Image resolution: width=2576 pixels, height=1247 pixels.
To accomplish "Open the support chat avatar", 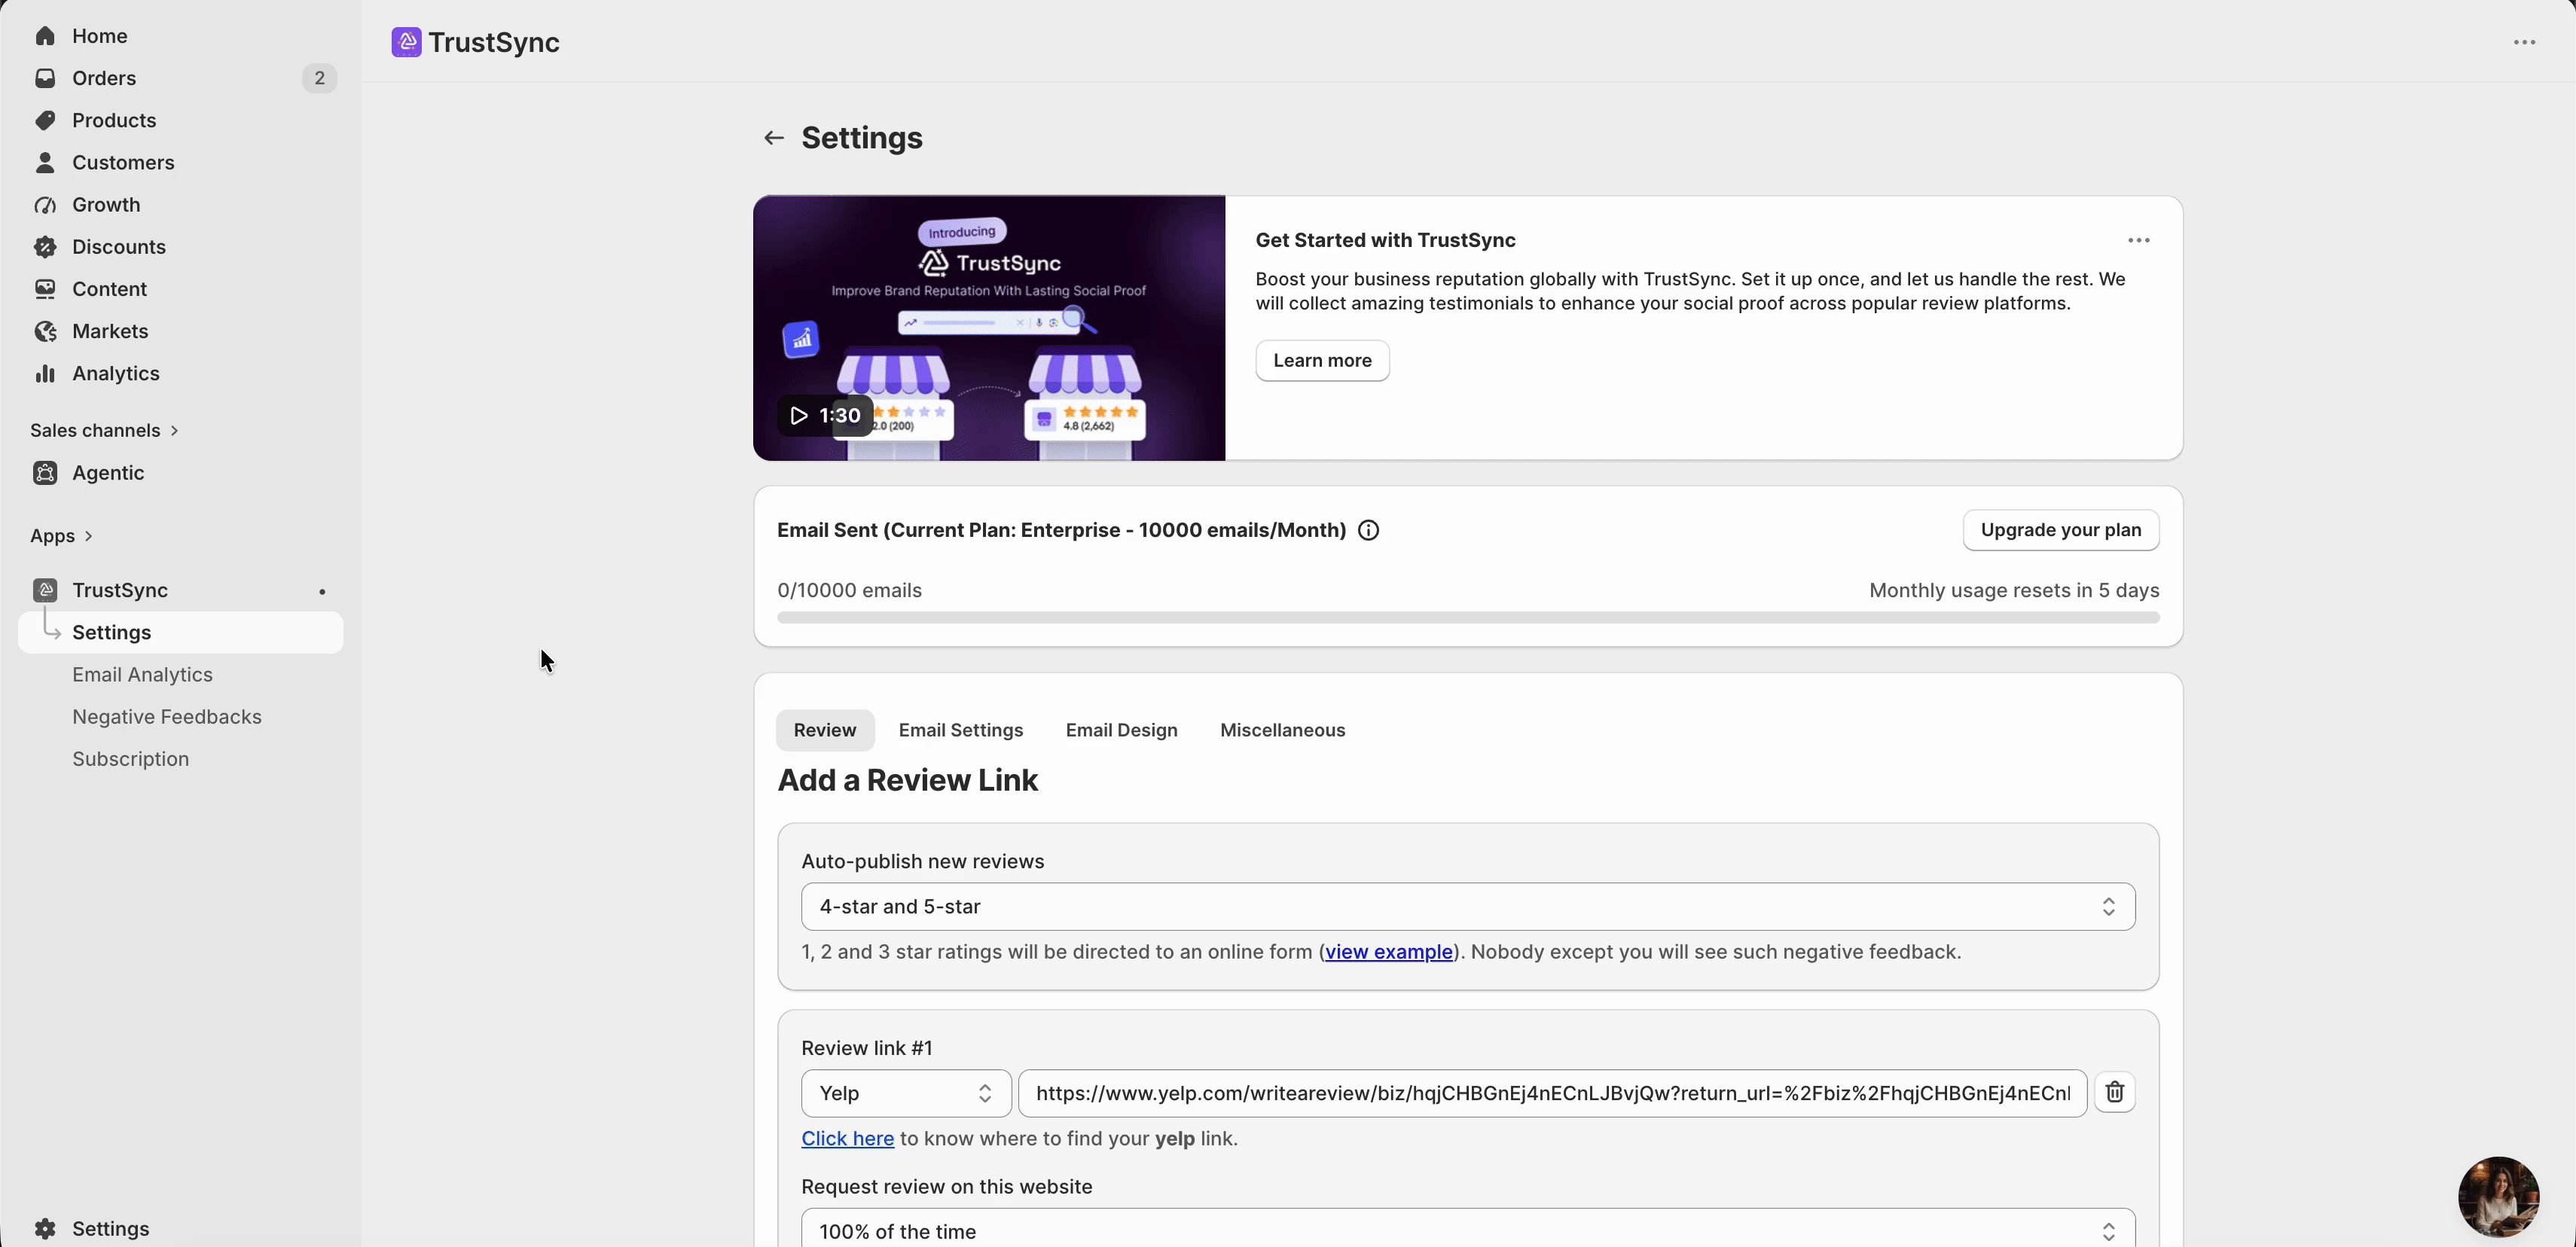I will point(2498,1196).
